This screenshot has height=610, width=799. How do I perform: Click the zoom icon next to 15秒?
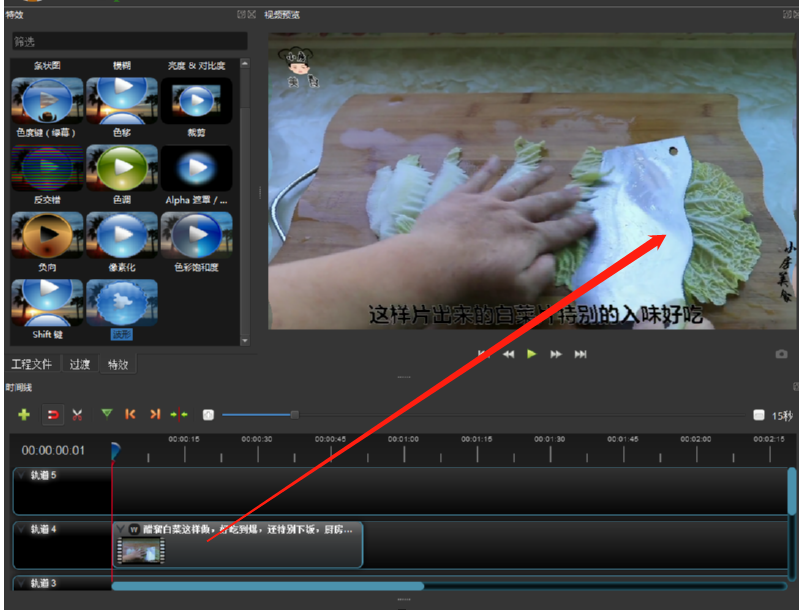[x=759, y=415]
